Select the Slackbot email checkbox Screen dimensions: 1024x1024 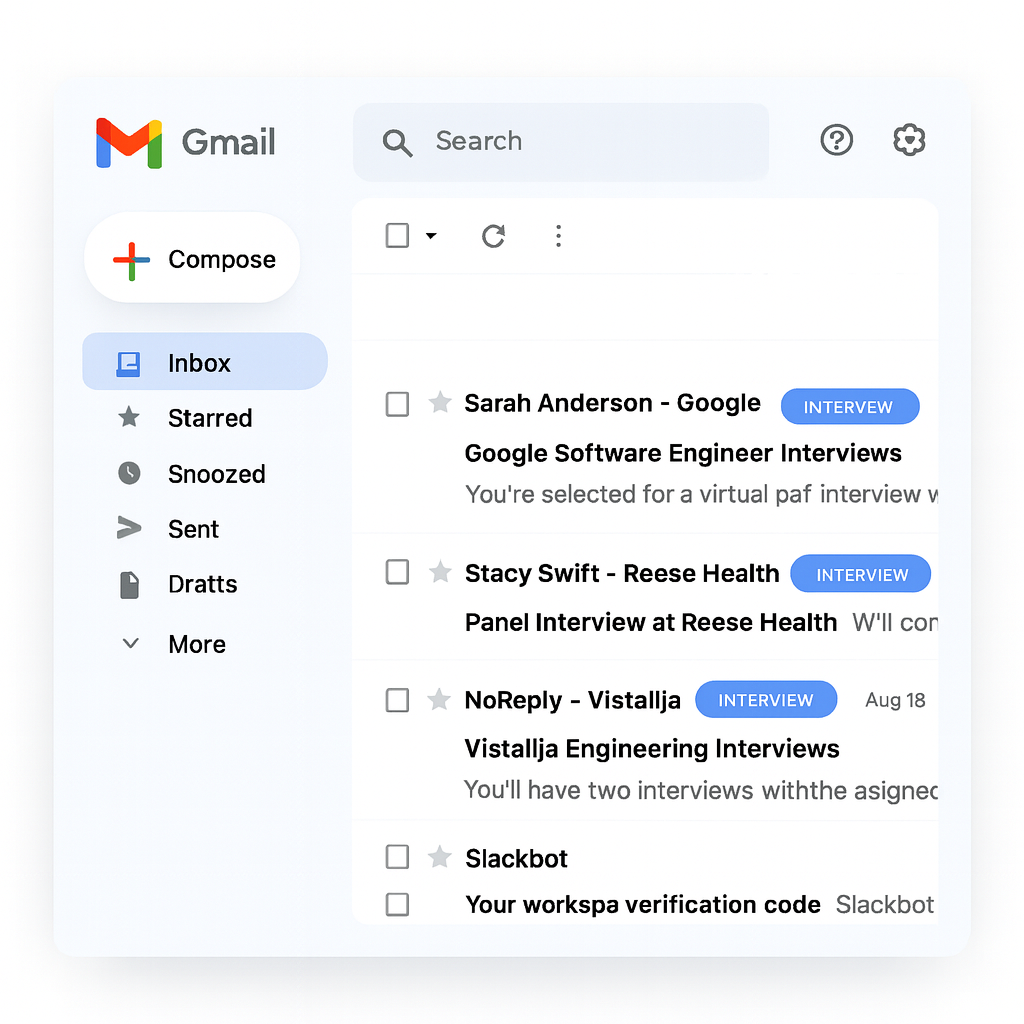click(x=397, y=857)
